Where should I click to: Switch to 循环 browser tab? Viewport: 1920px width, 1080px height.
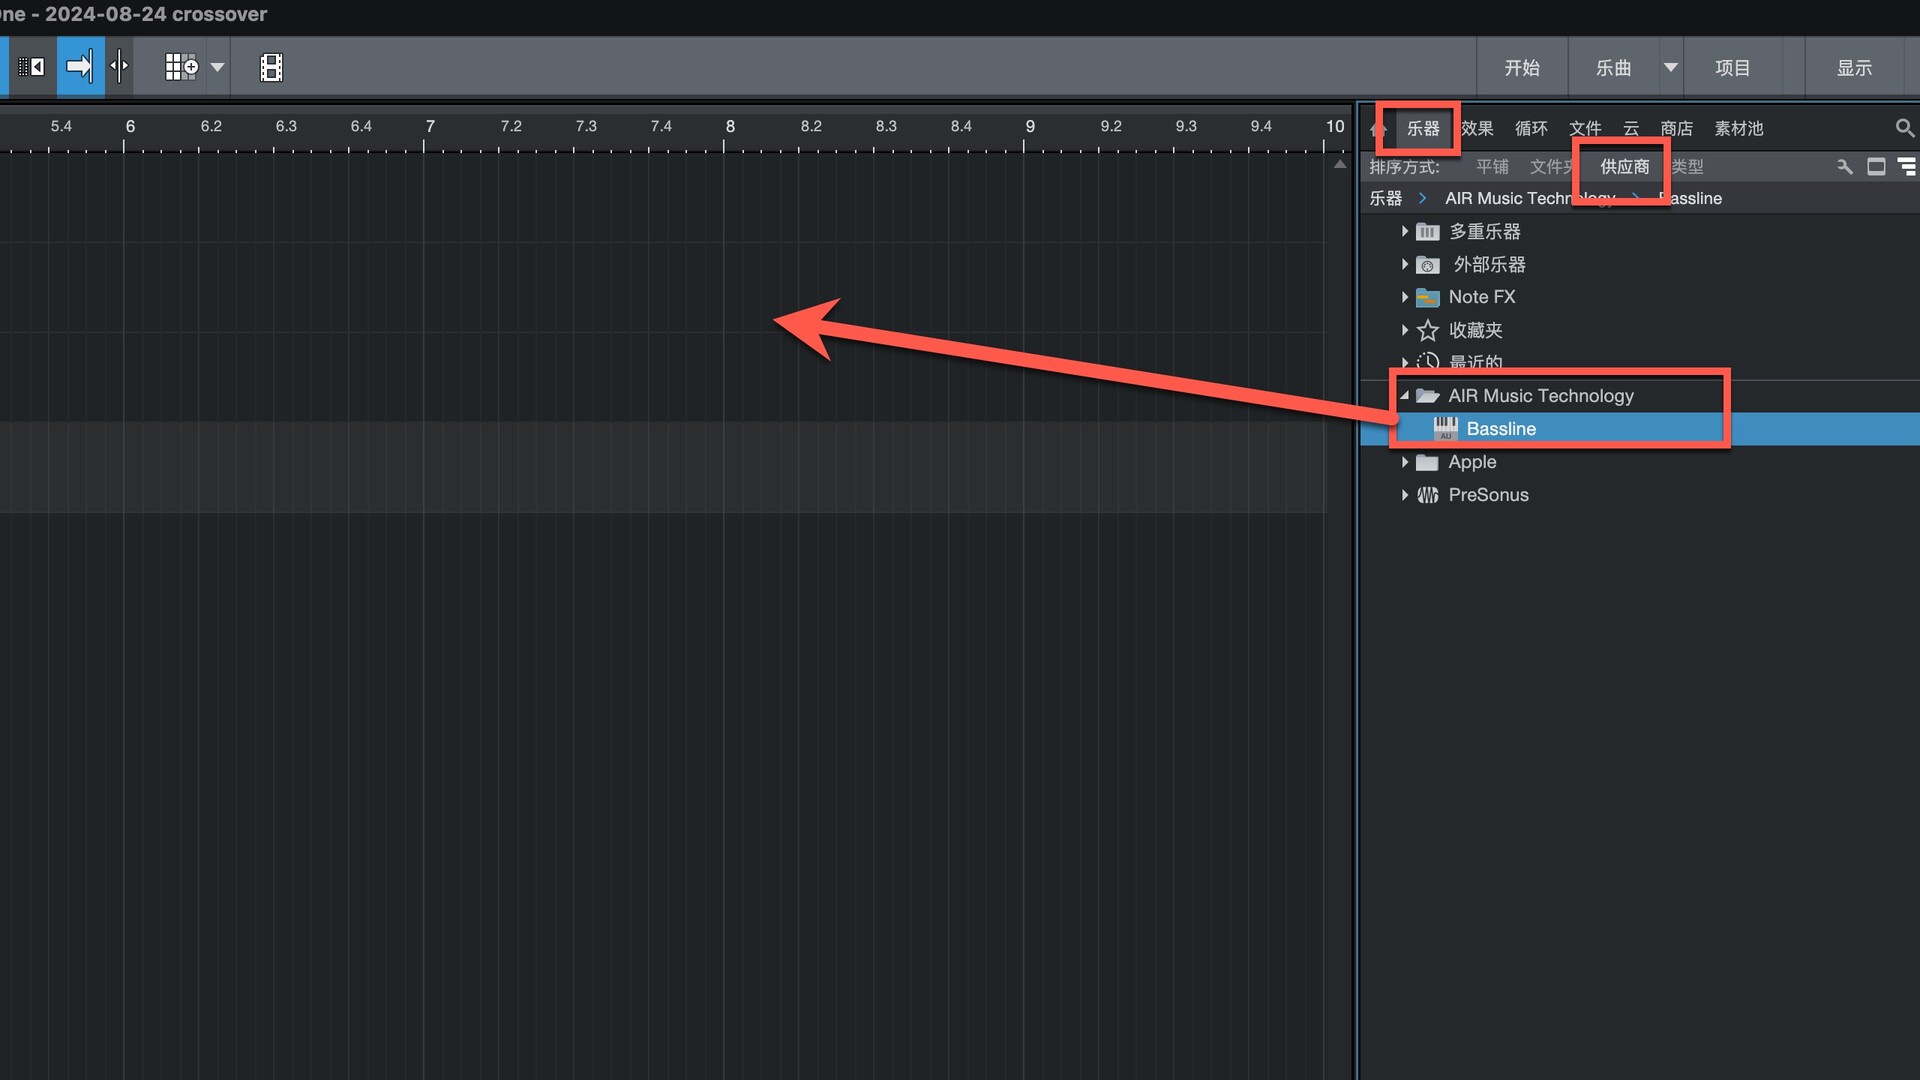1530,128
